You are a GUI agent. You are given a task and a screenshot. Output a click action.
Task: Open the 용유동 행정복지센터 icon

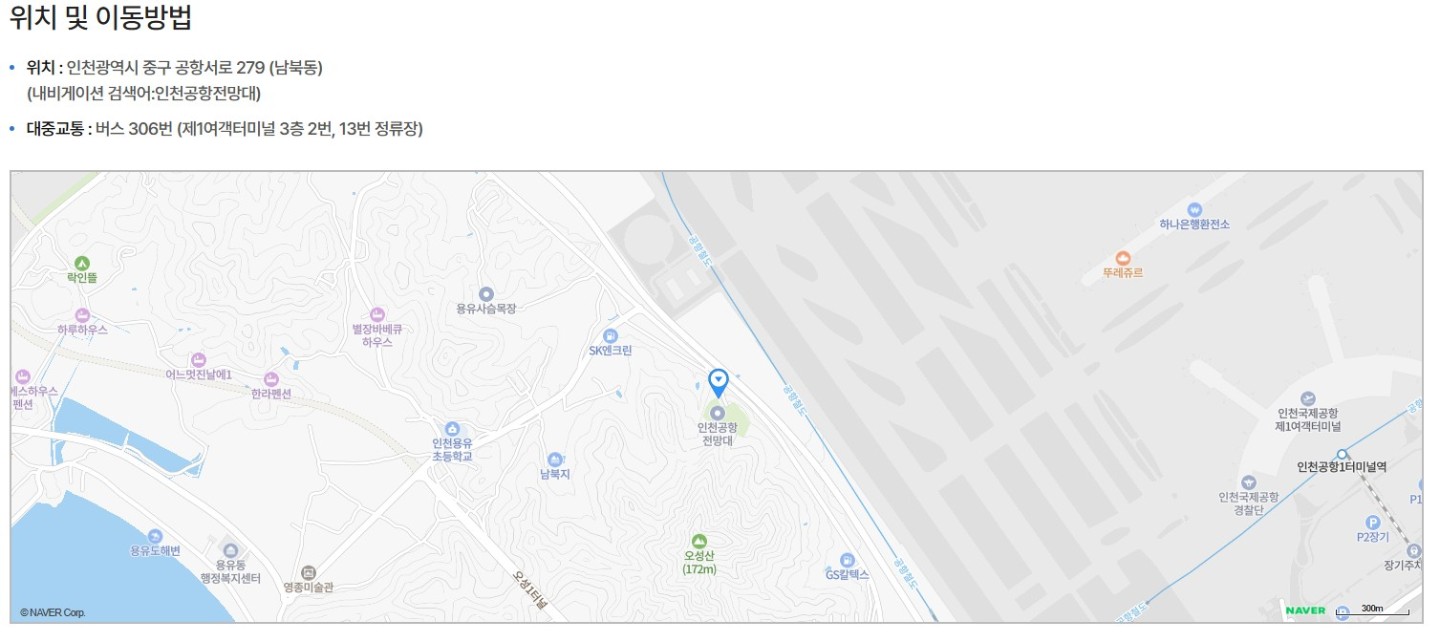click(x=231, y=551)
